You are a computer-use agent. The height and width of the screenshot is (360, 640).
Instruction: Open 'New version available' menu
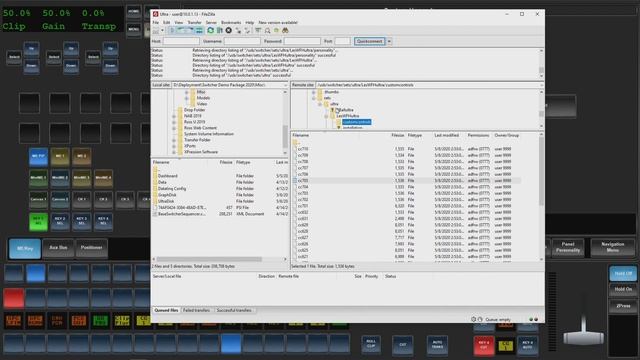(x=278, y=22)
